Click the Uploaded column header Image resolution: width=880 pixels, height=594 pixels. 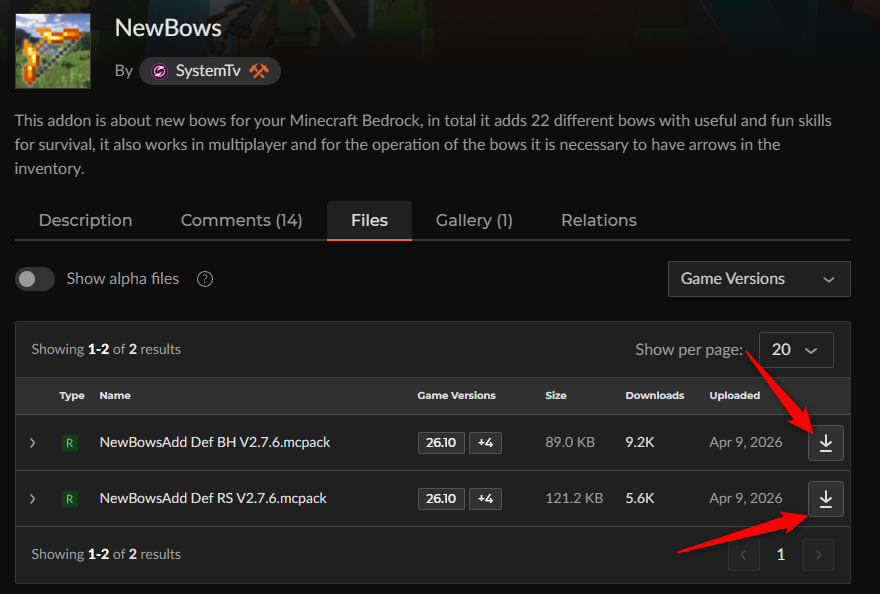pyautogui.click(x=734, y=395)
